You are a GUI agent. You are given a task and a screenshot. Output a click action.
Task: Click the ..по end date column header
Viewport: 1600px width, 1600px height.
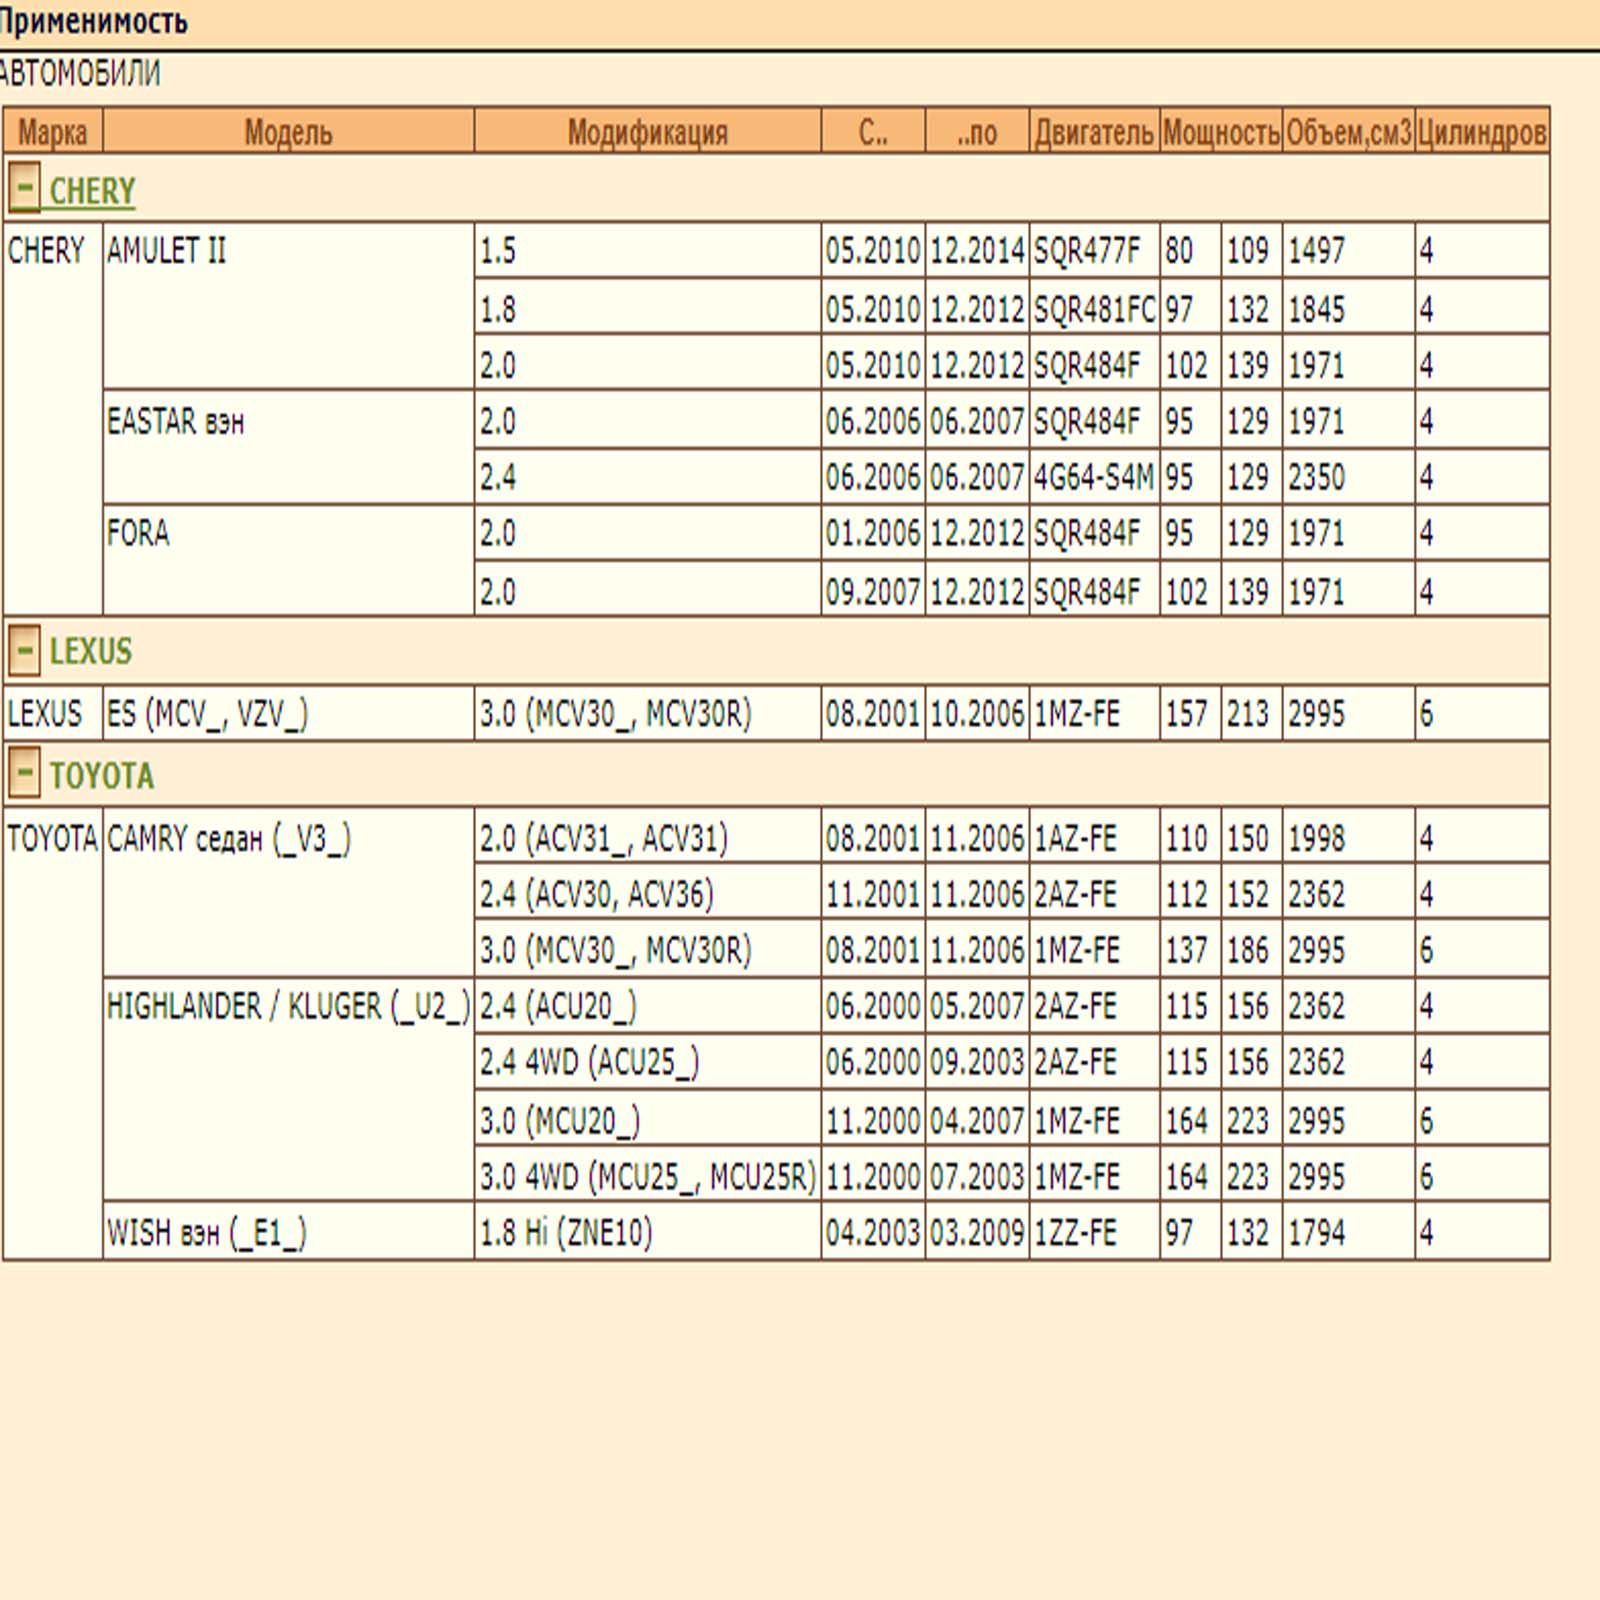click(x=977, y=131)
